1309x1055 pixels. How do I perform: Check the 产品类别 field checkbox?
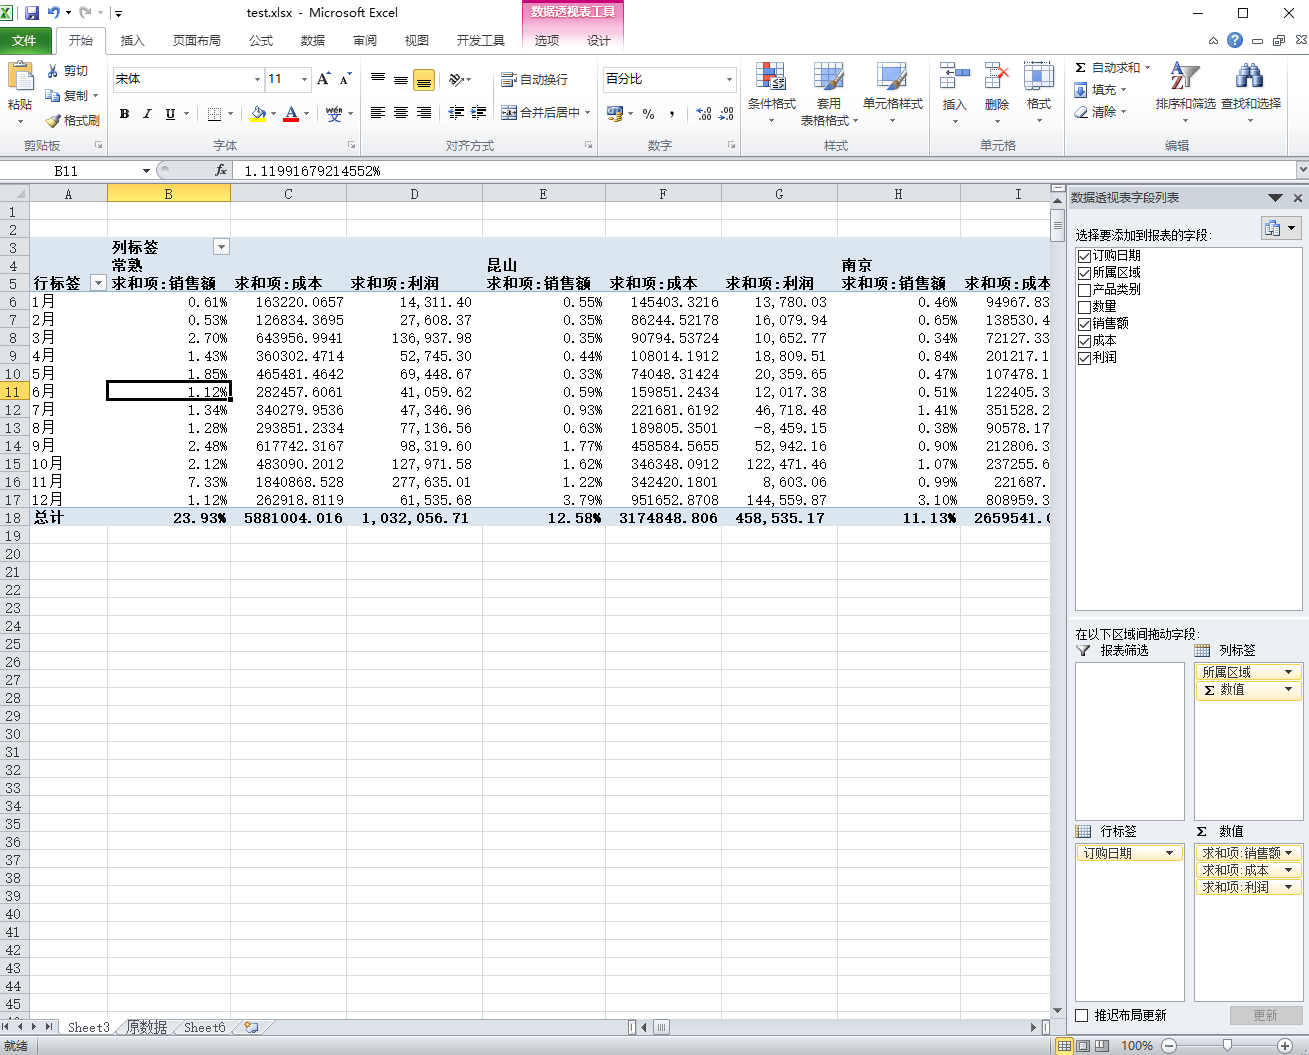pos(1084,290)
